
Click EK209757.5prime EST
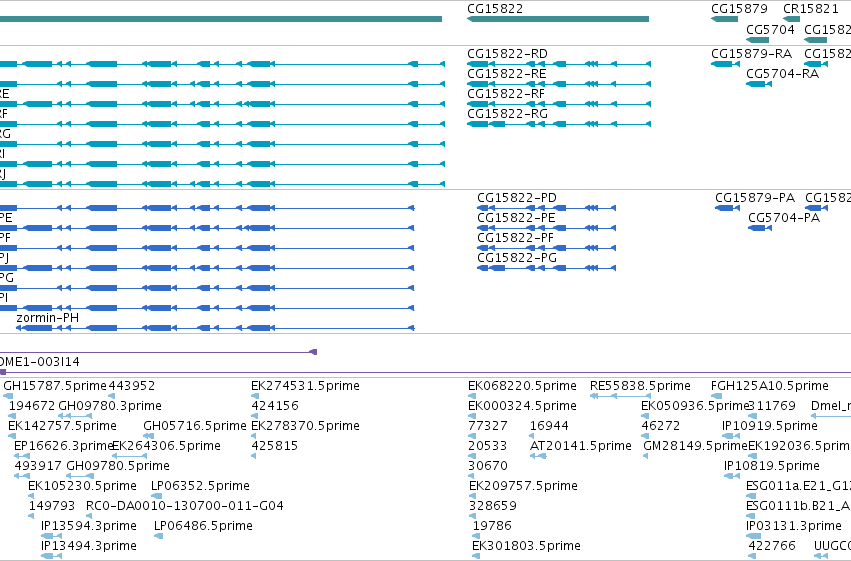tap(472, 496)
